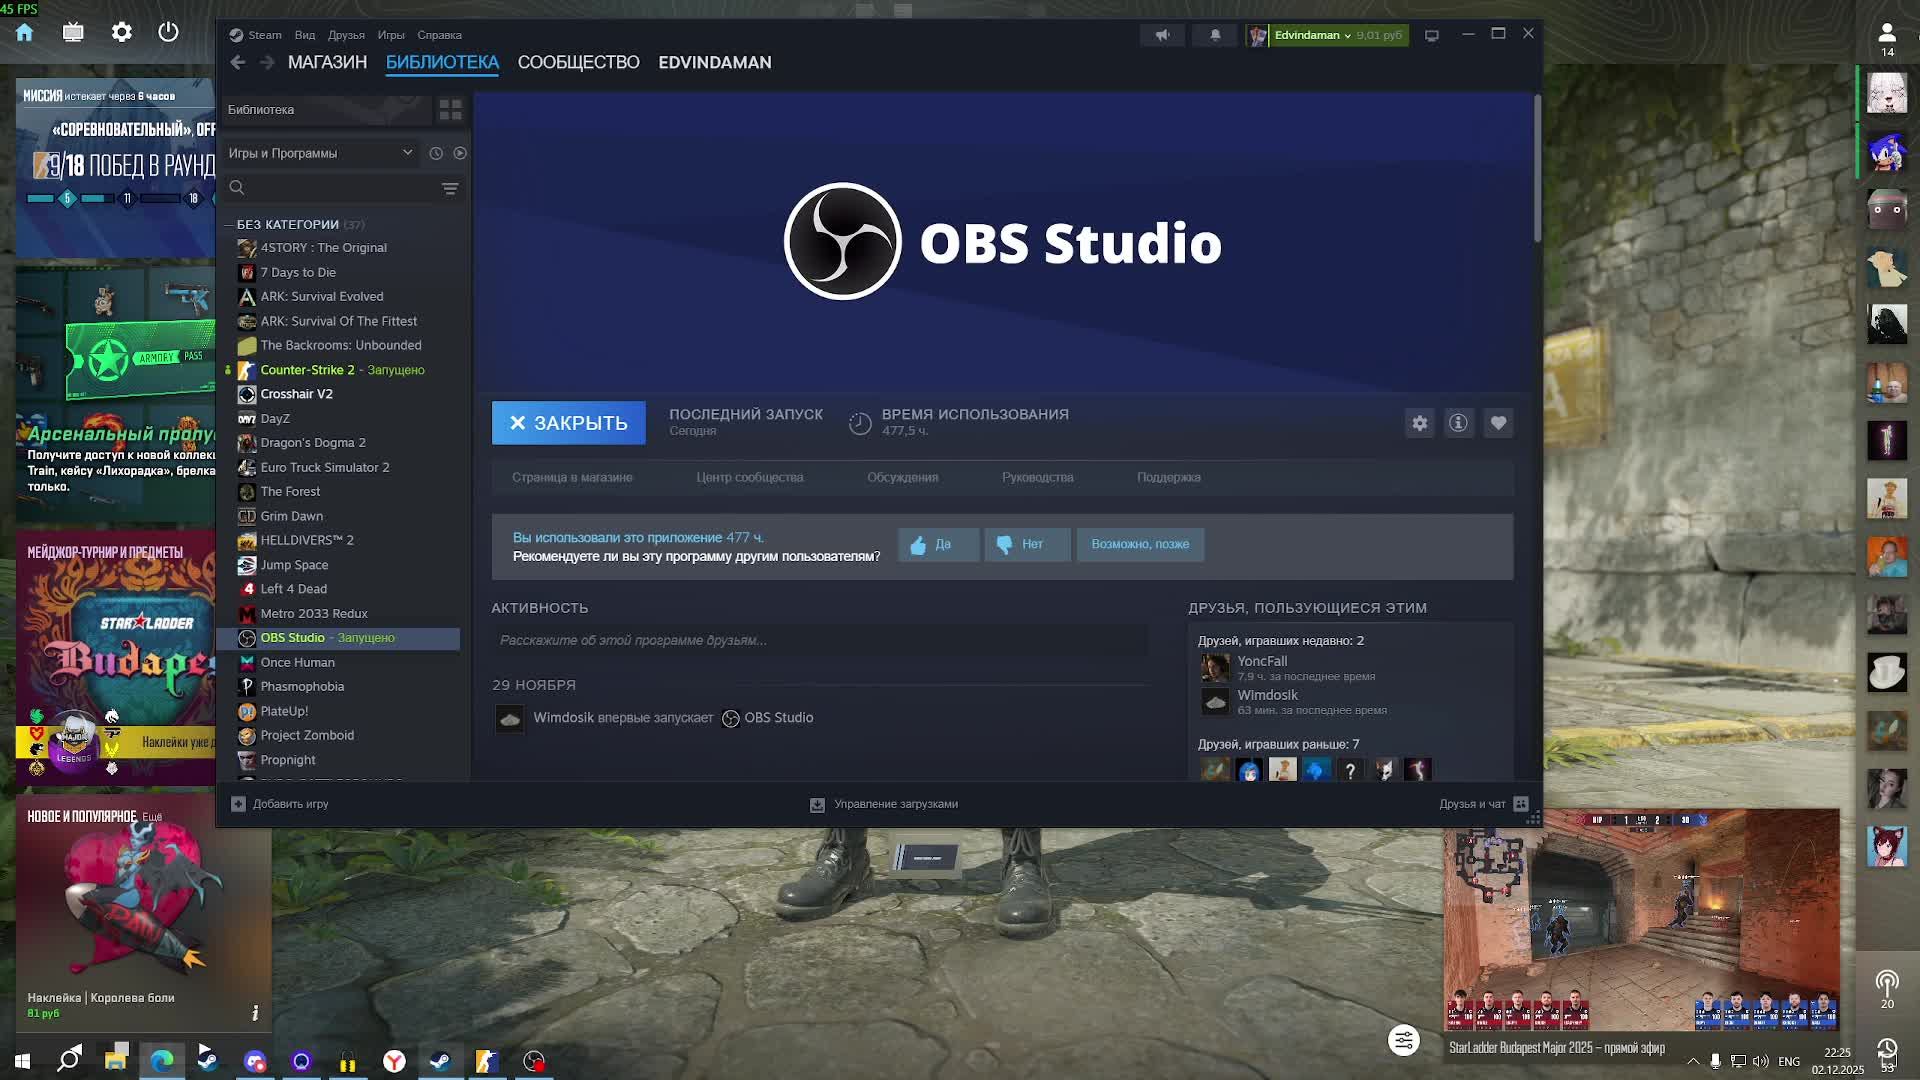Open the Друзья menu
This screenshot has height=1080, width=1920.
(346, 35)
